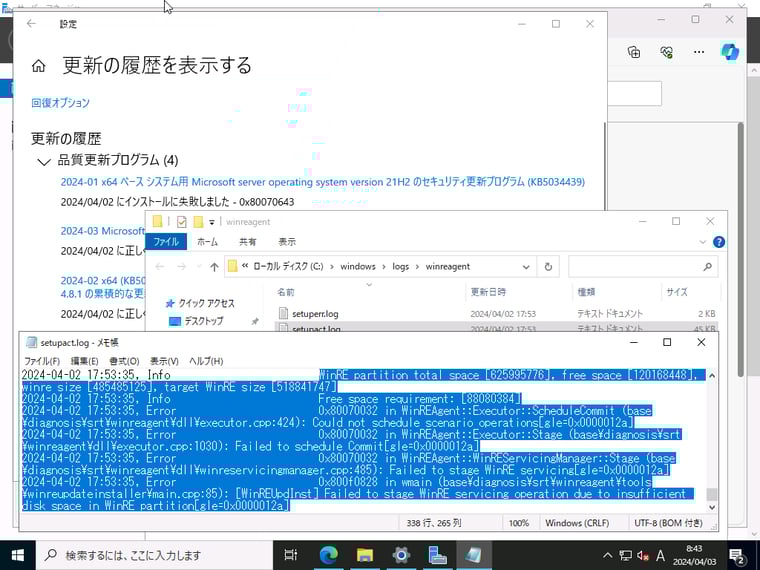Open Copilot icon in Edge
This screenshot has width=760, height=570.
coord(729,52)
